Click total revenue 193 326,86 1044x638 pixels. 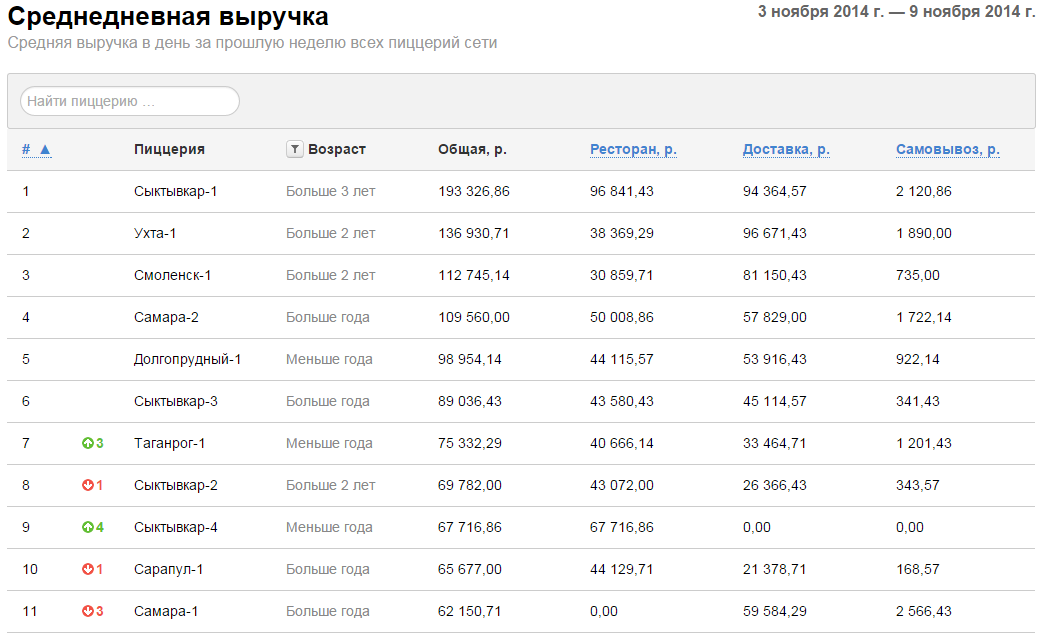473,192
